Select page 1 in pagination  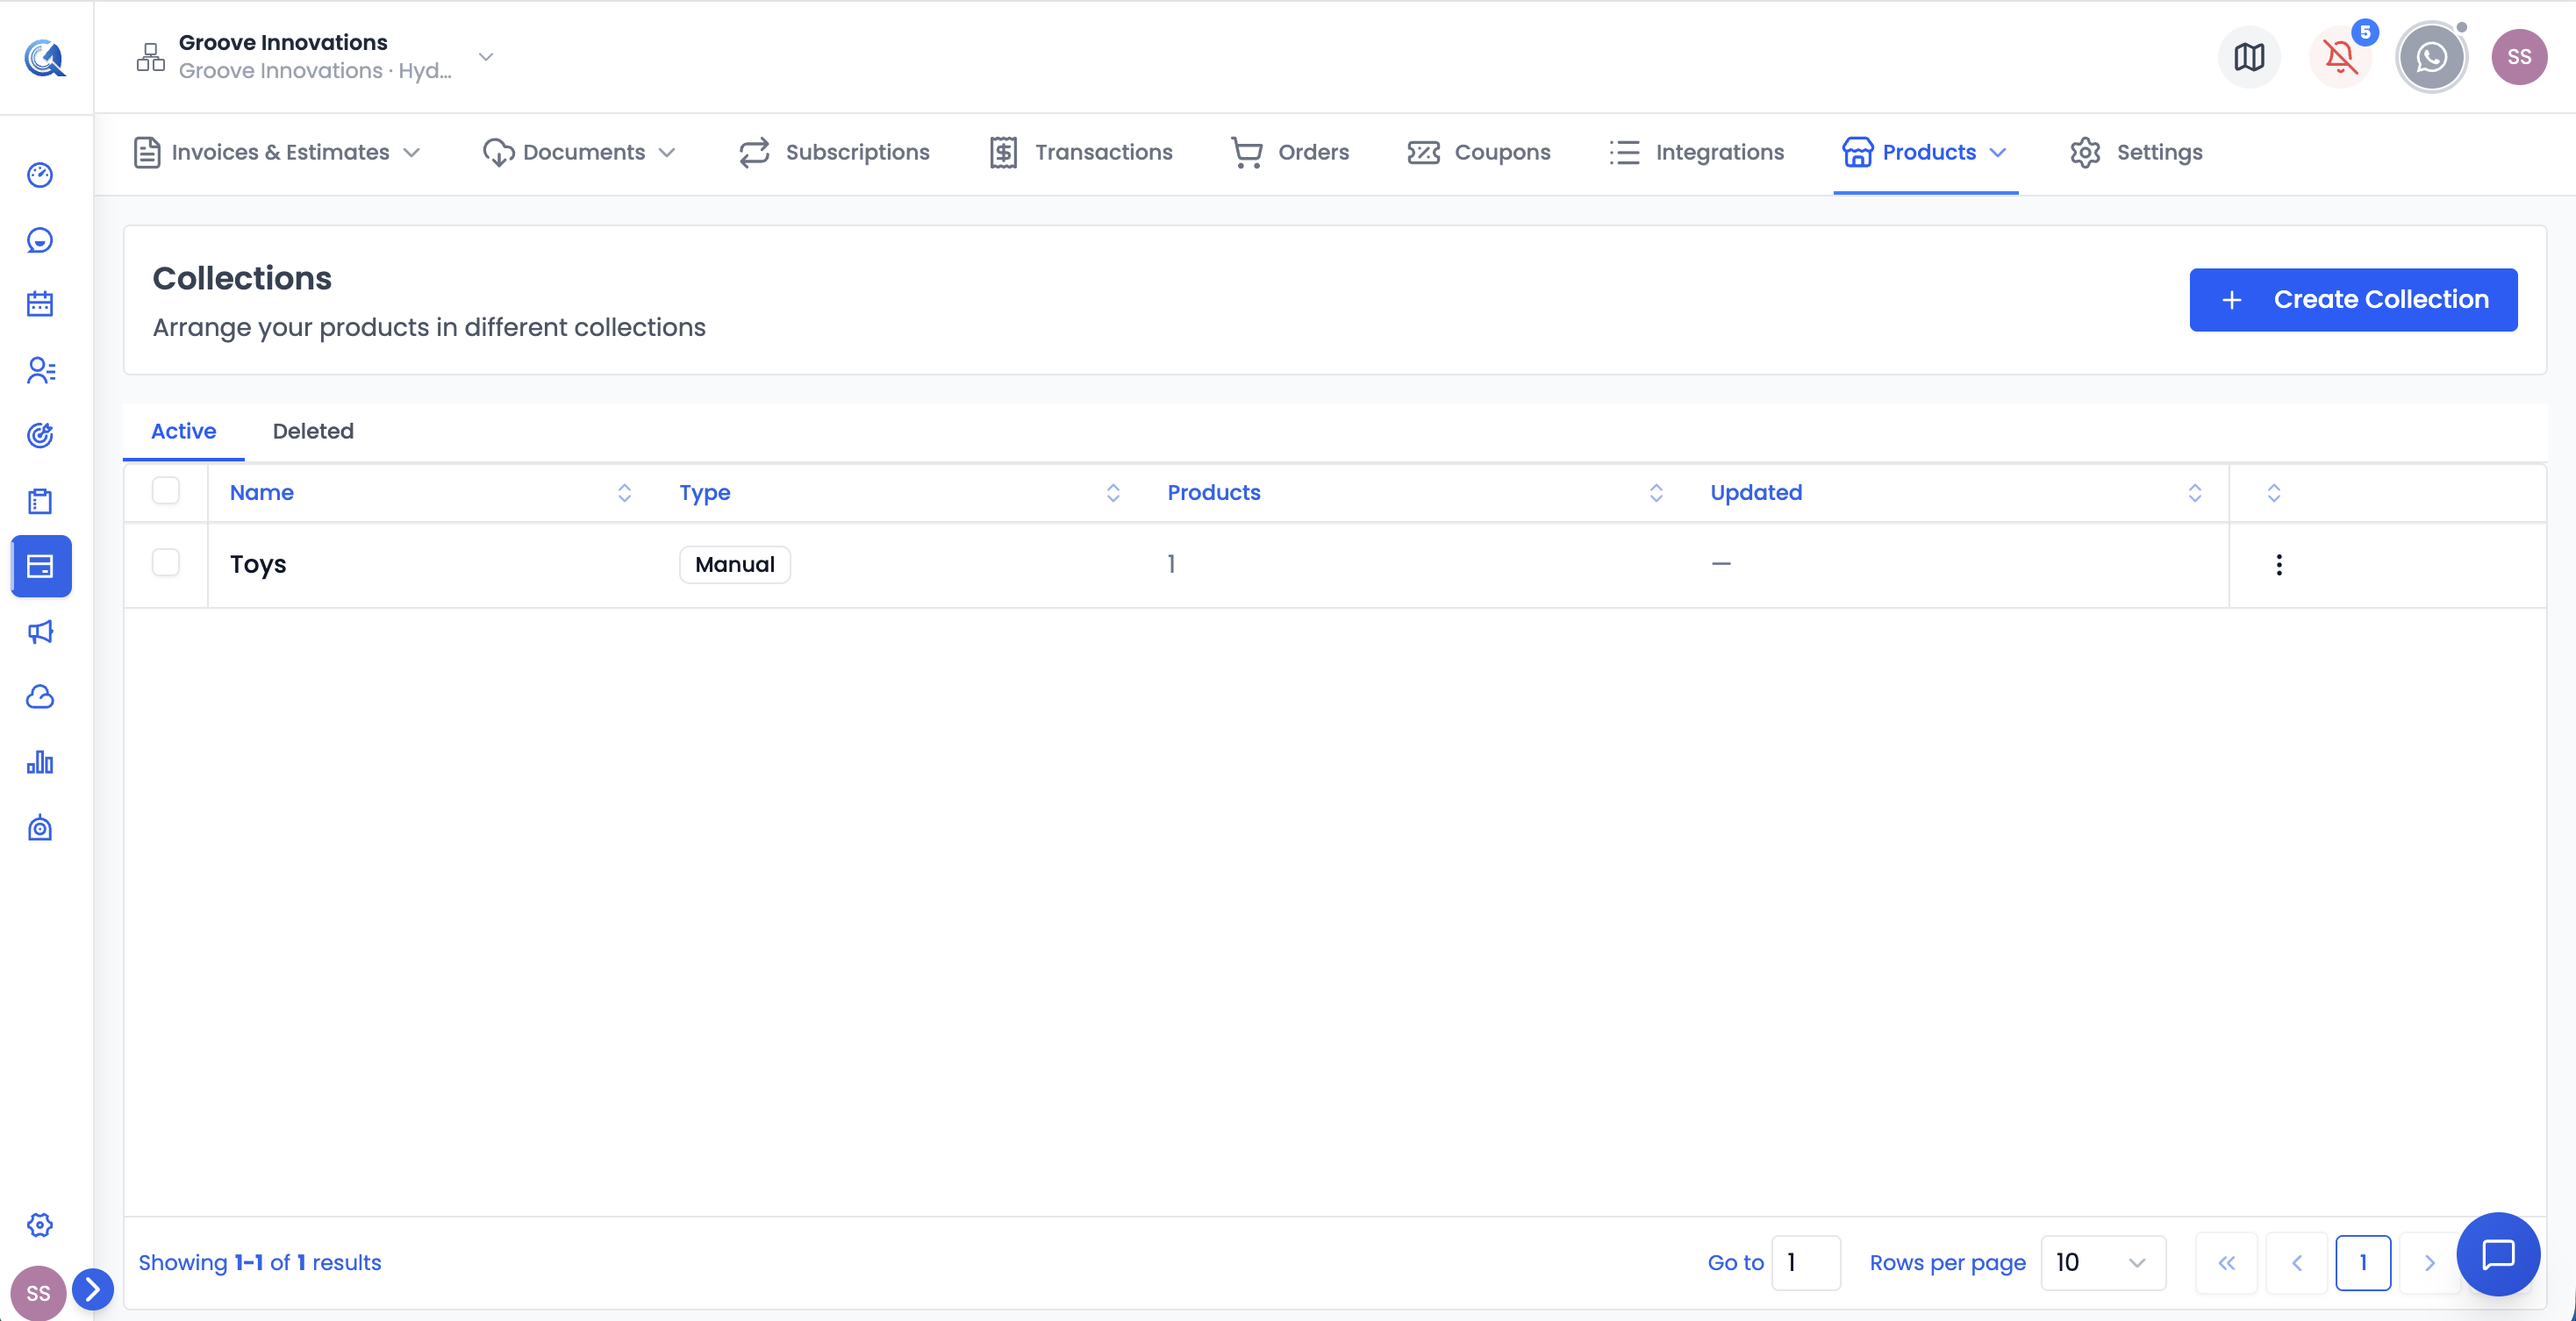tap(2363, 1263)
